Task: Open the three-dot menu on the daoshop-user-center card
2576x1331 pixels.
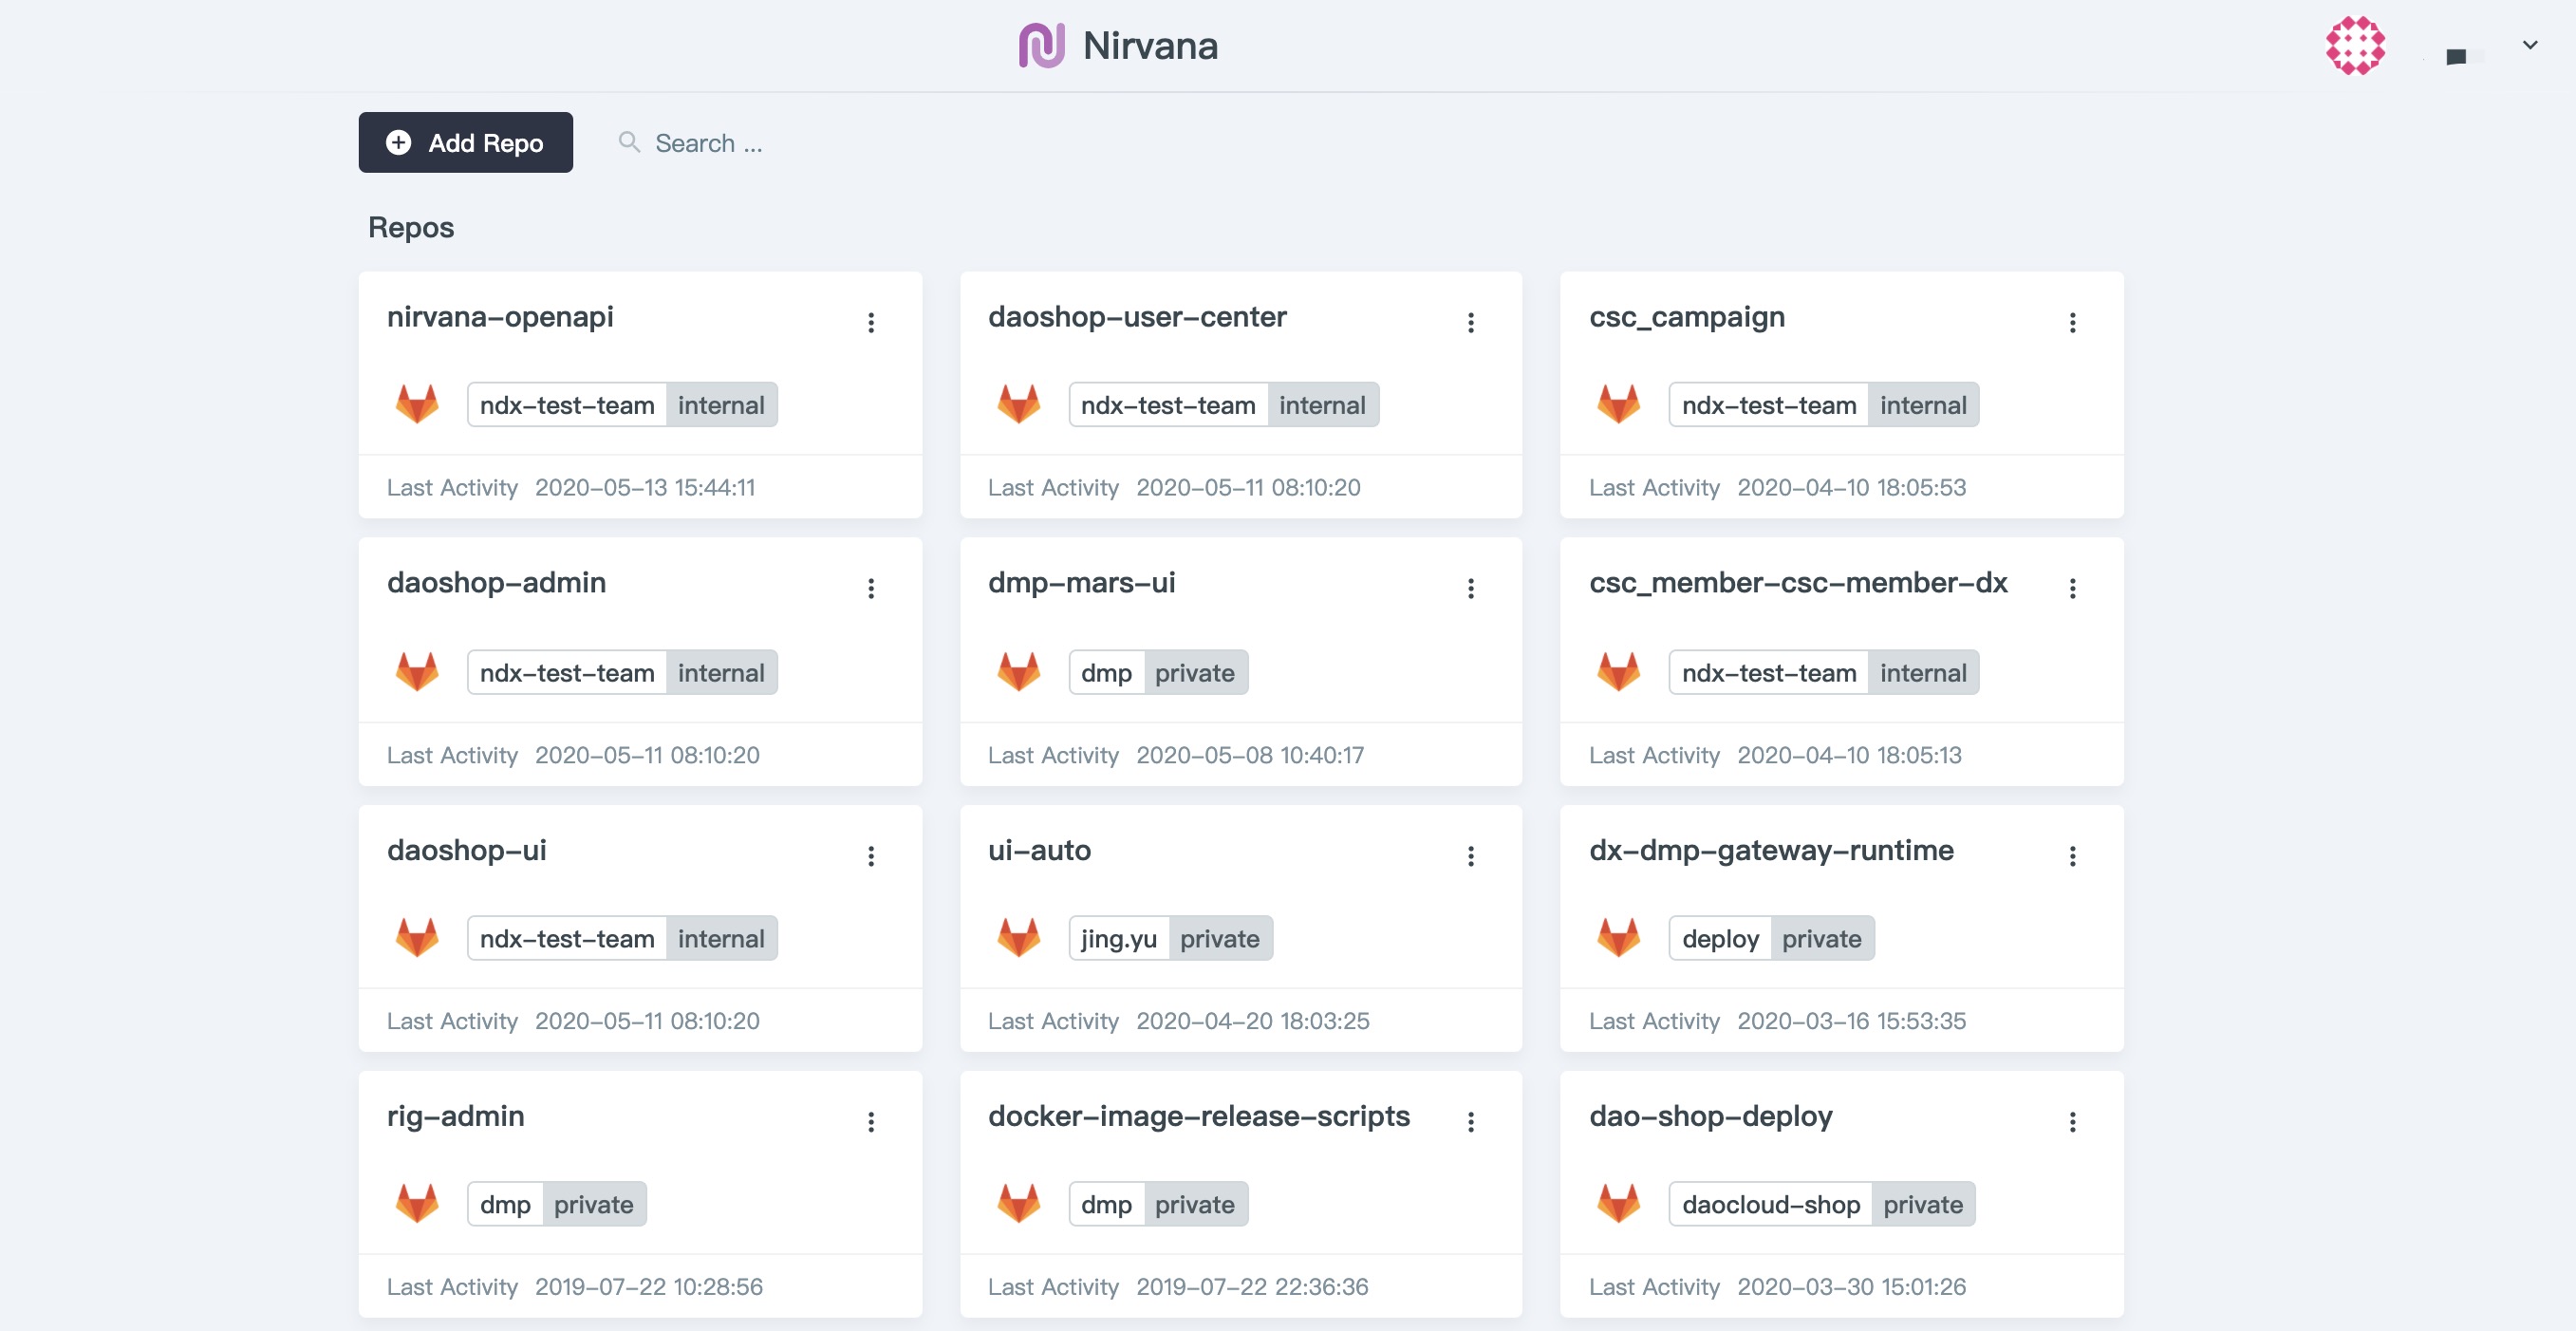Action: tap(1470, 322)
